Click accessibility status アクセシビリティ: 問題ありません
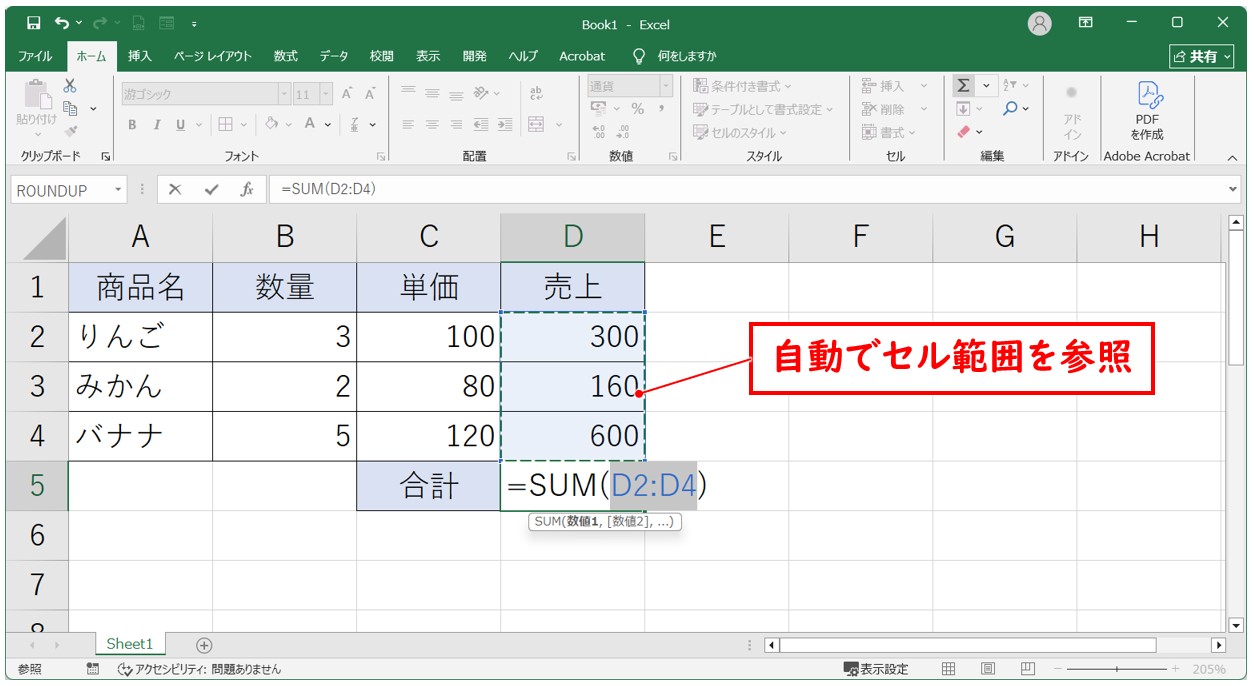This screenshot has height=686, width=1254. coord(200,669)
